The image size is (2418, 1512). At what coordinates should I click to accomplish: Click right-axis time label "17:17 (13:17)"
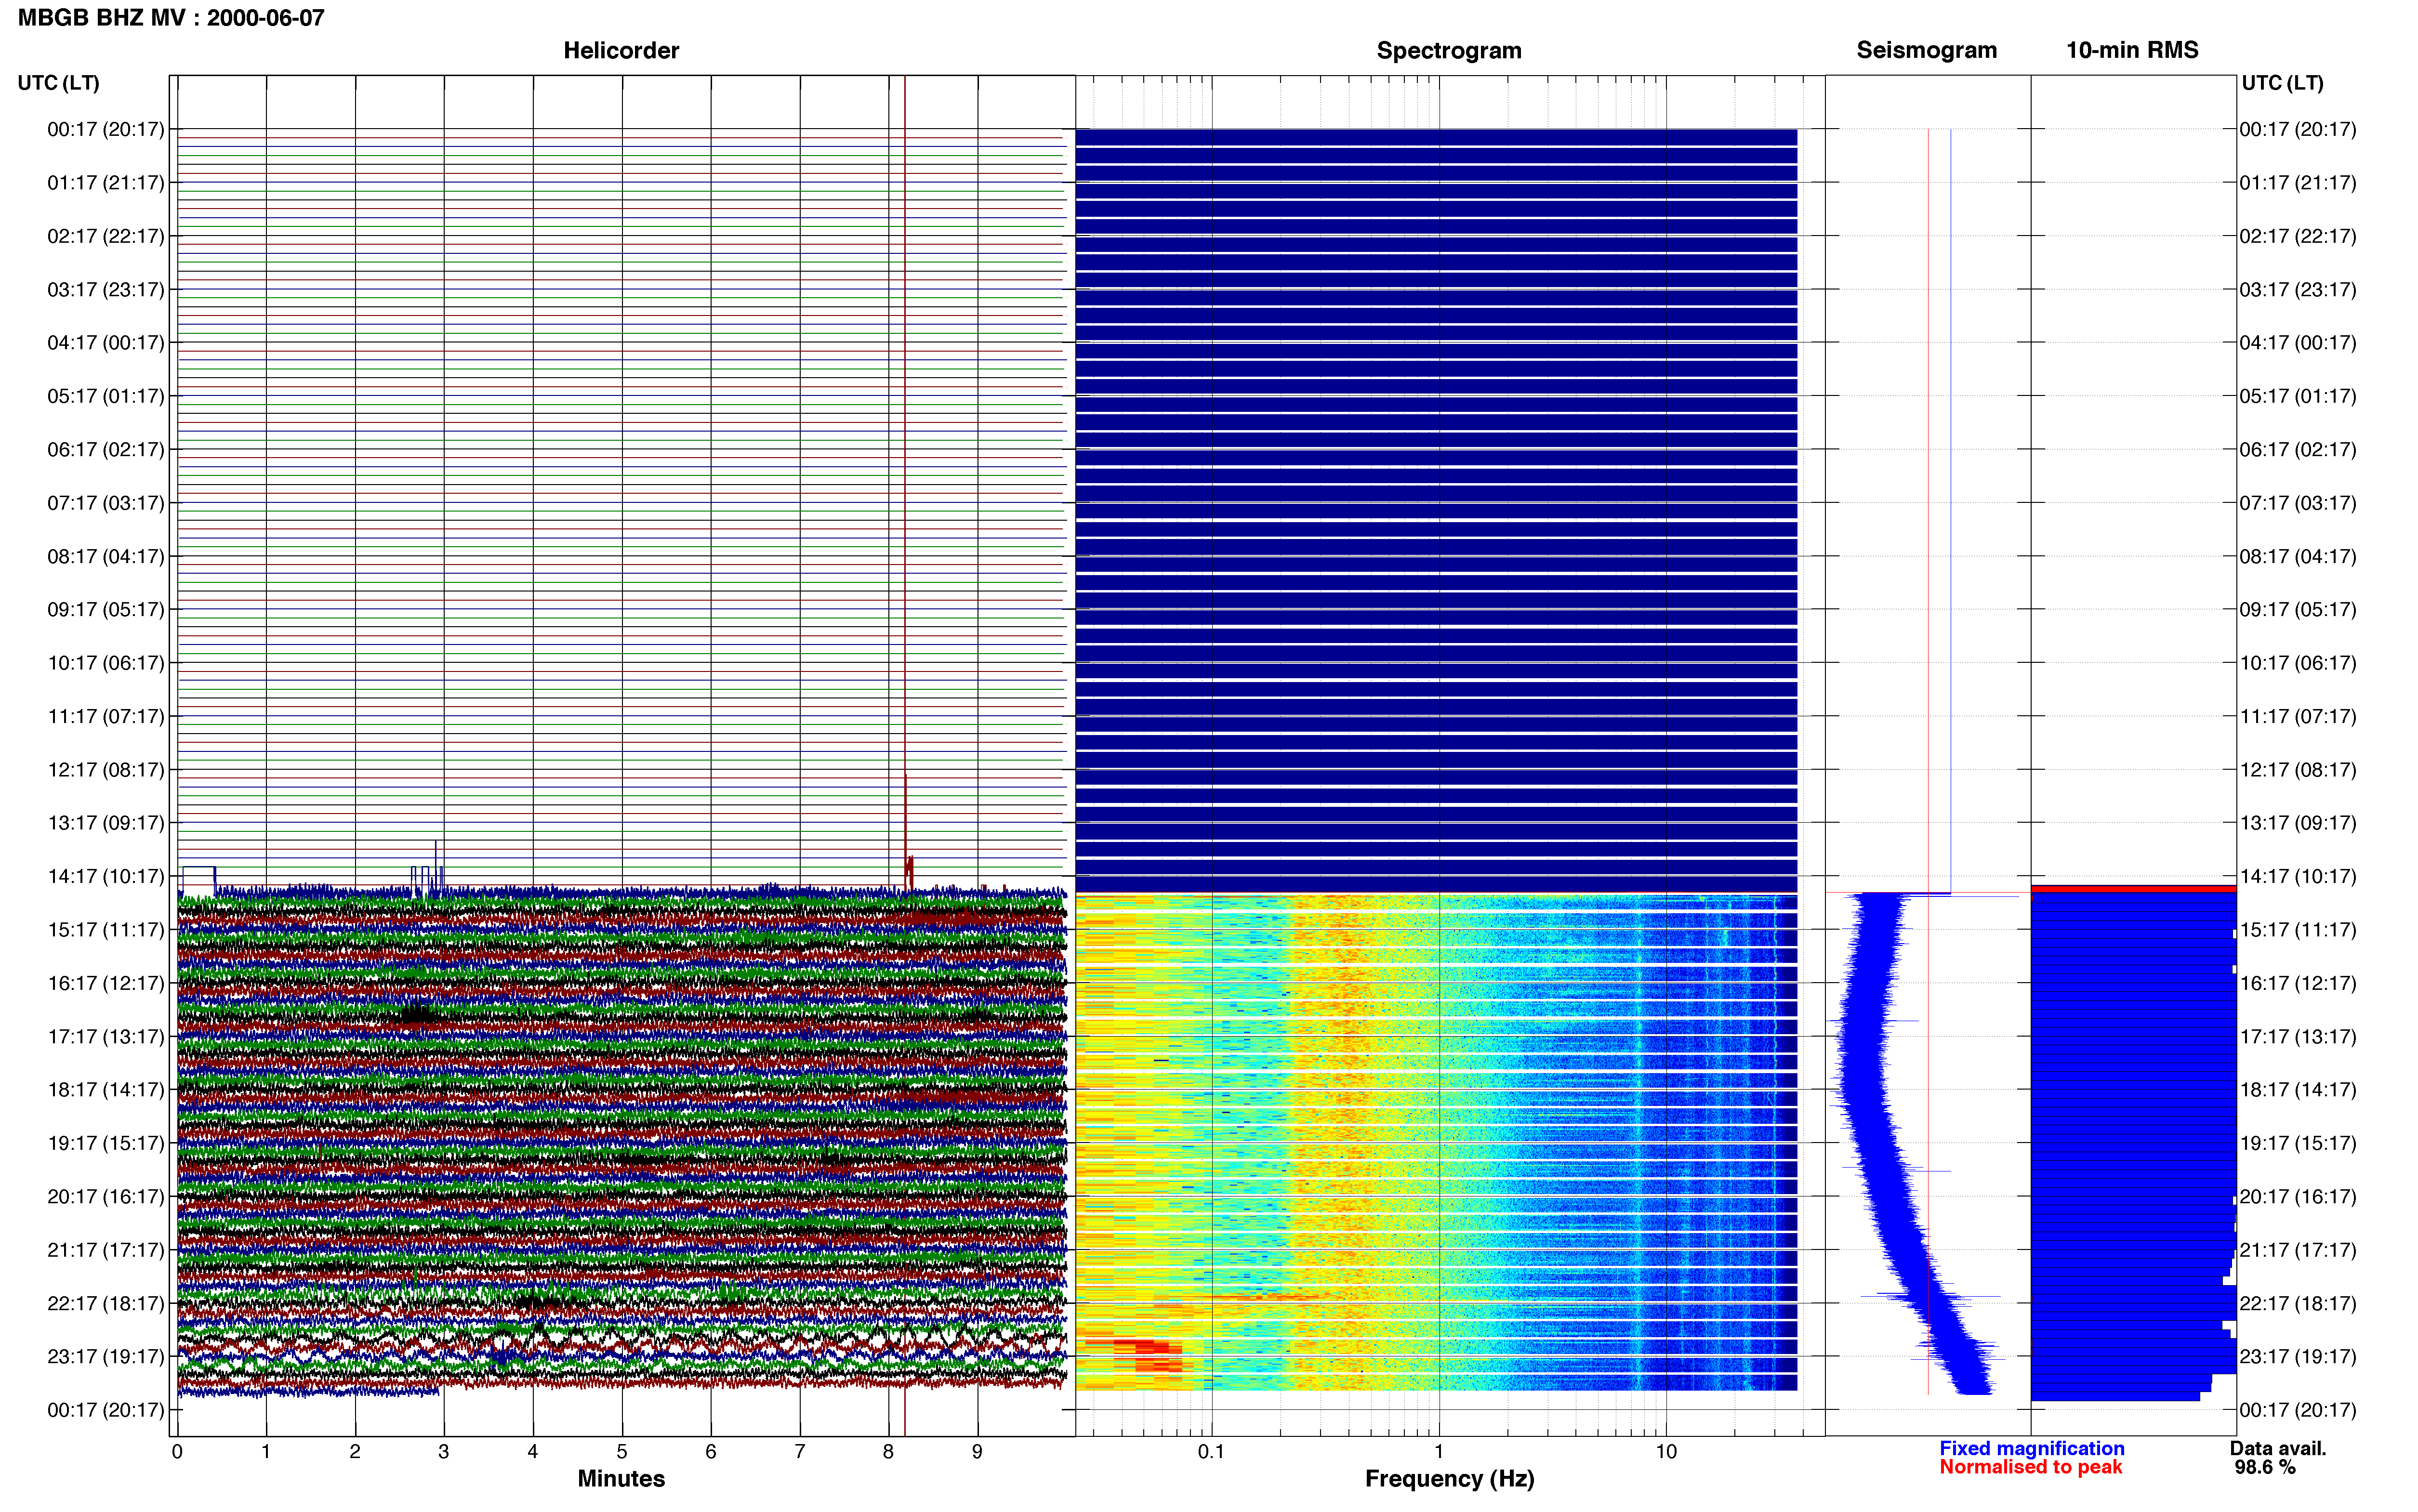tap(2298, 1037)
